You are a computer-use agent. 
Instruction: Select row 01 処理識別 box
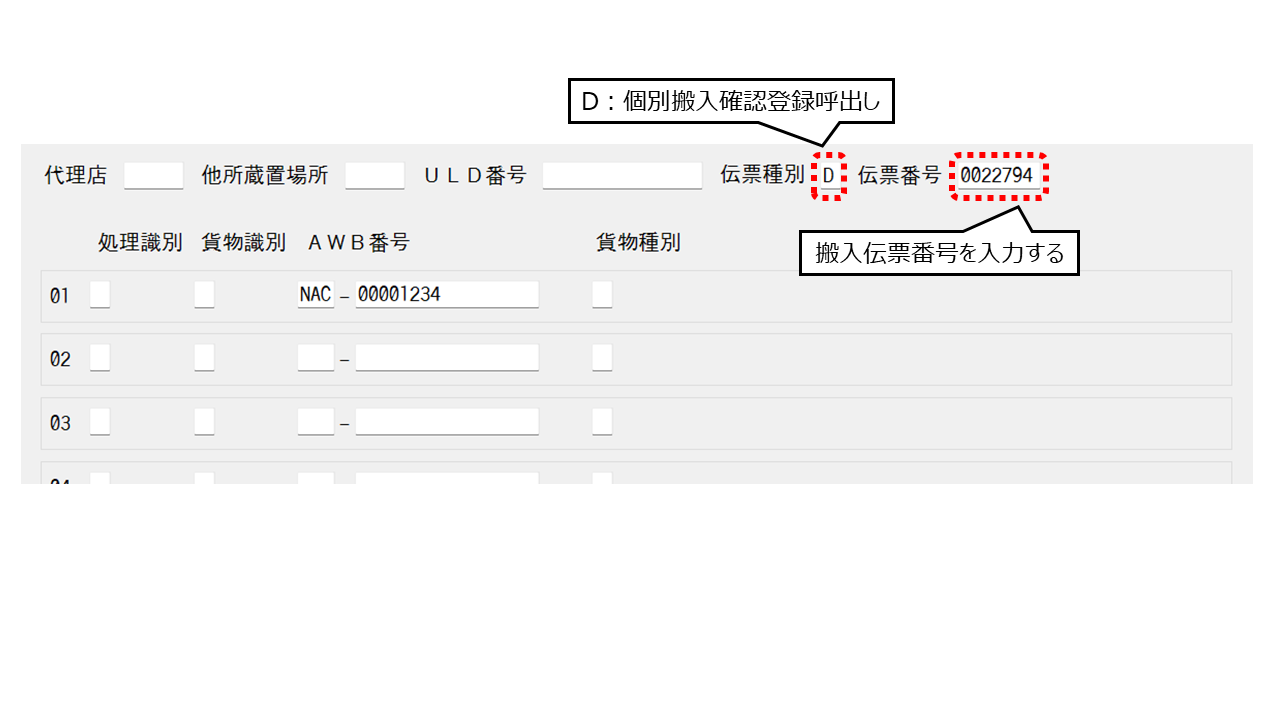coord(100,295)
